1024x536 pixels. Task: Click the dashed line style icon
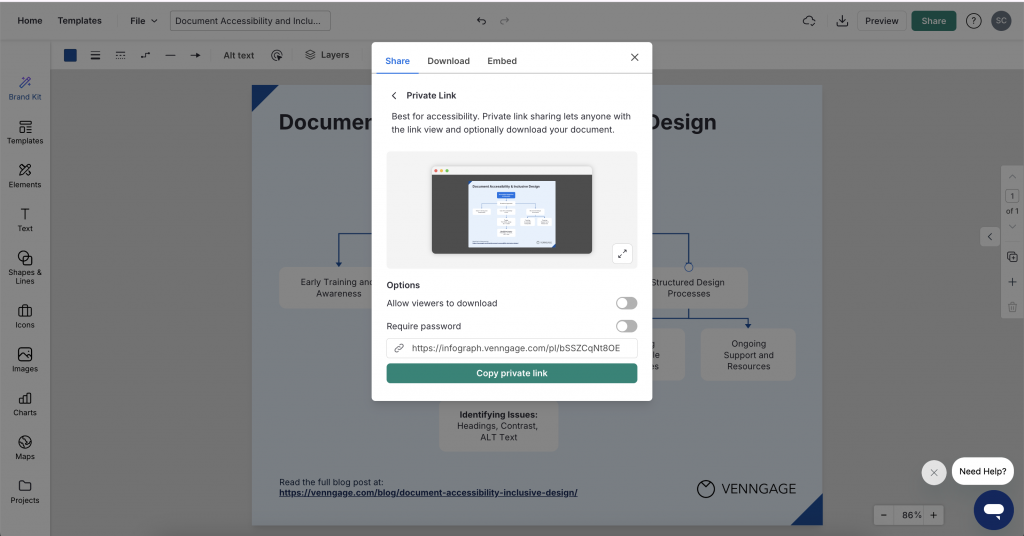120,55
